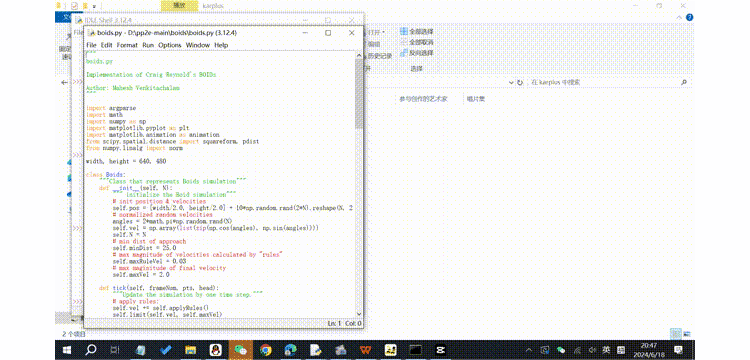Click the 'class Boids:' line
The width and height of the screenshot is (750, 360).
[106, 175]
